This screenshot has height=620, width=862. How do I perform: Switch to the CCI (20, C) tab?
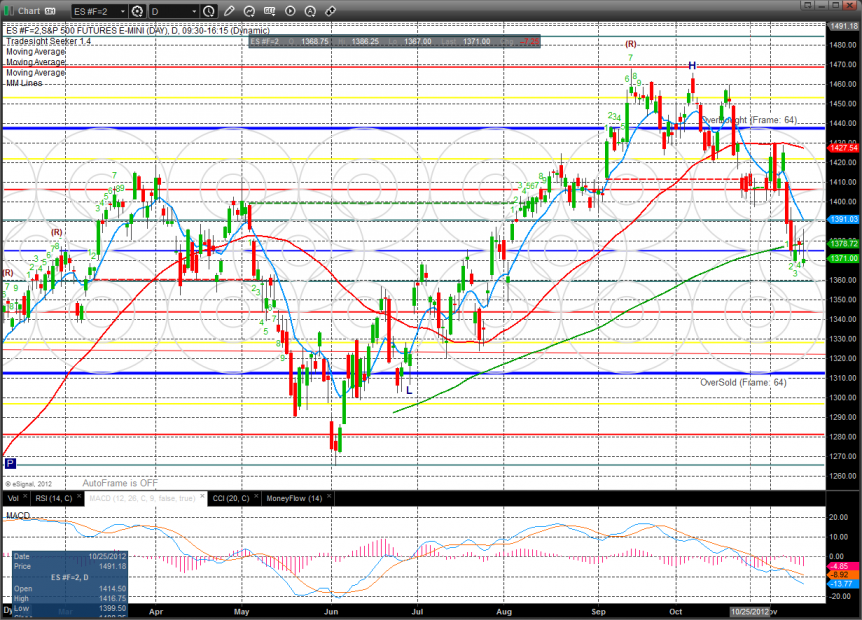(x=231, y=498)
